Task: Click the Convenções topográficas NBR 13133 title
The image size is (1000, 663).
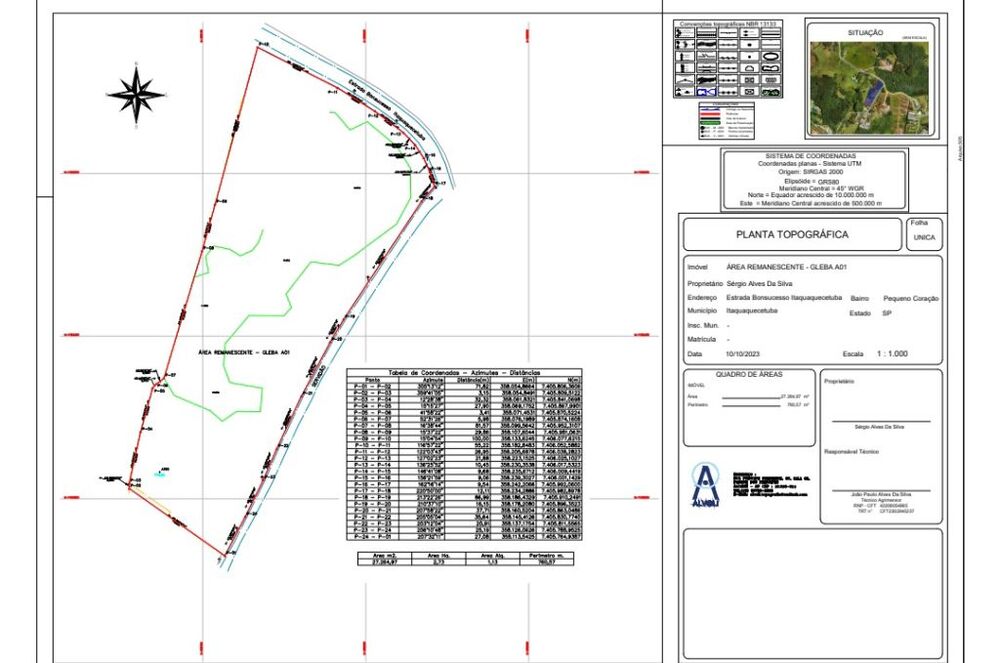Action: [728, 22]
